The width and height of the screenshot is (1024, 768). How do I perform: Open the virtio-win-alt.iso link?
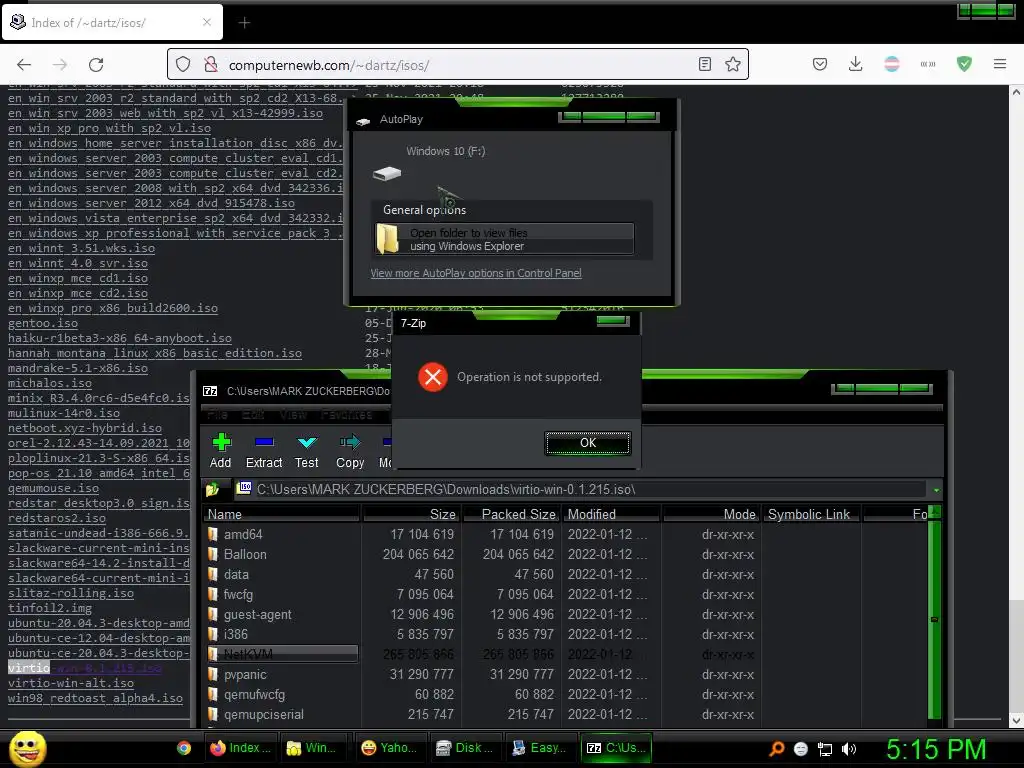pyautogui.click(x=71, y=683)
